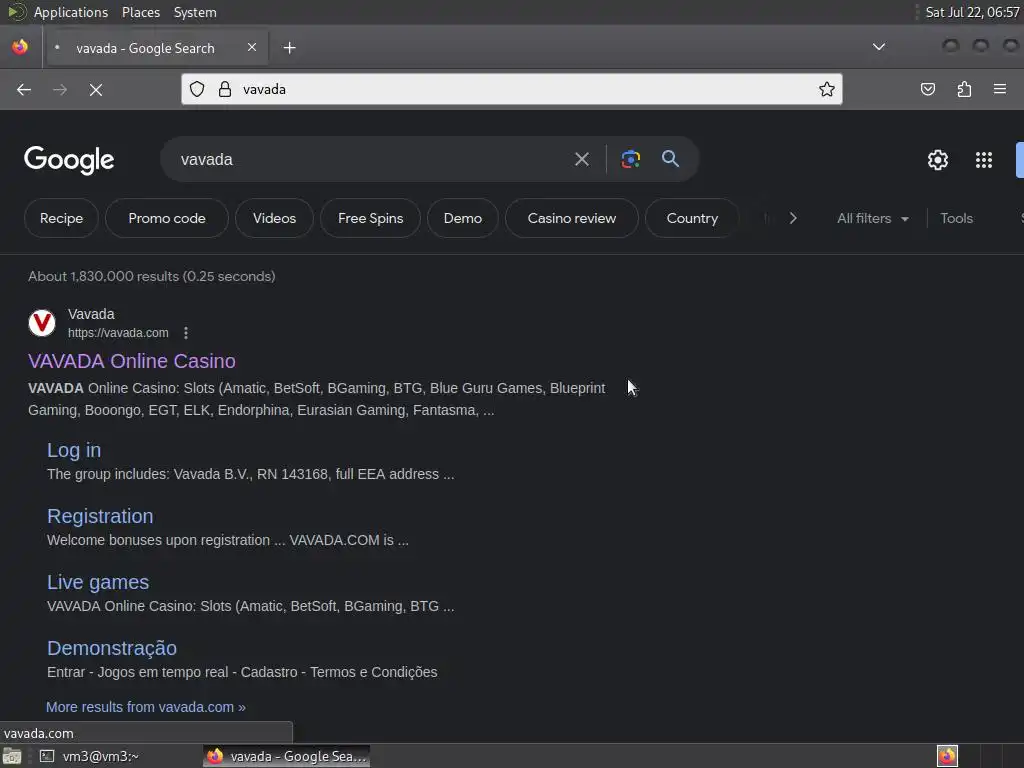This screenshot has height=768, width=1024.
Task: Click the https://vavada.com URL text
Action: click(118, 333)
